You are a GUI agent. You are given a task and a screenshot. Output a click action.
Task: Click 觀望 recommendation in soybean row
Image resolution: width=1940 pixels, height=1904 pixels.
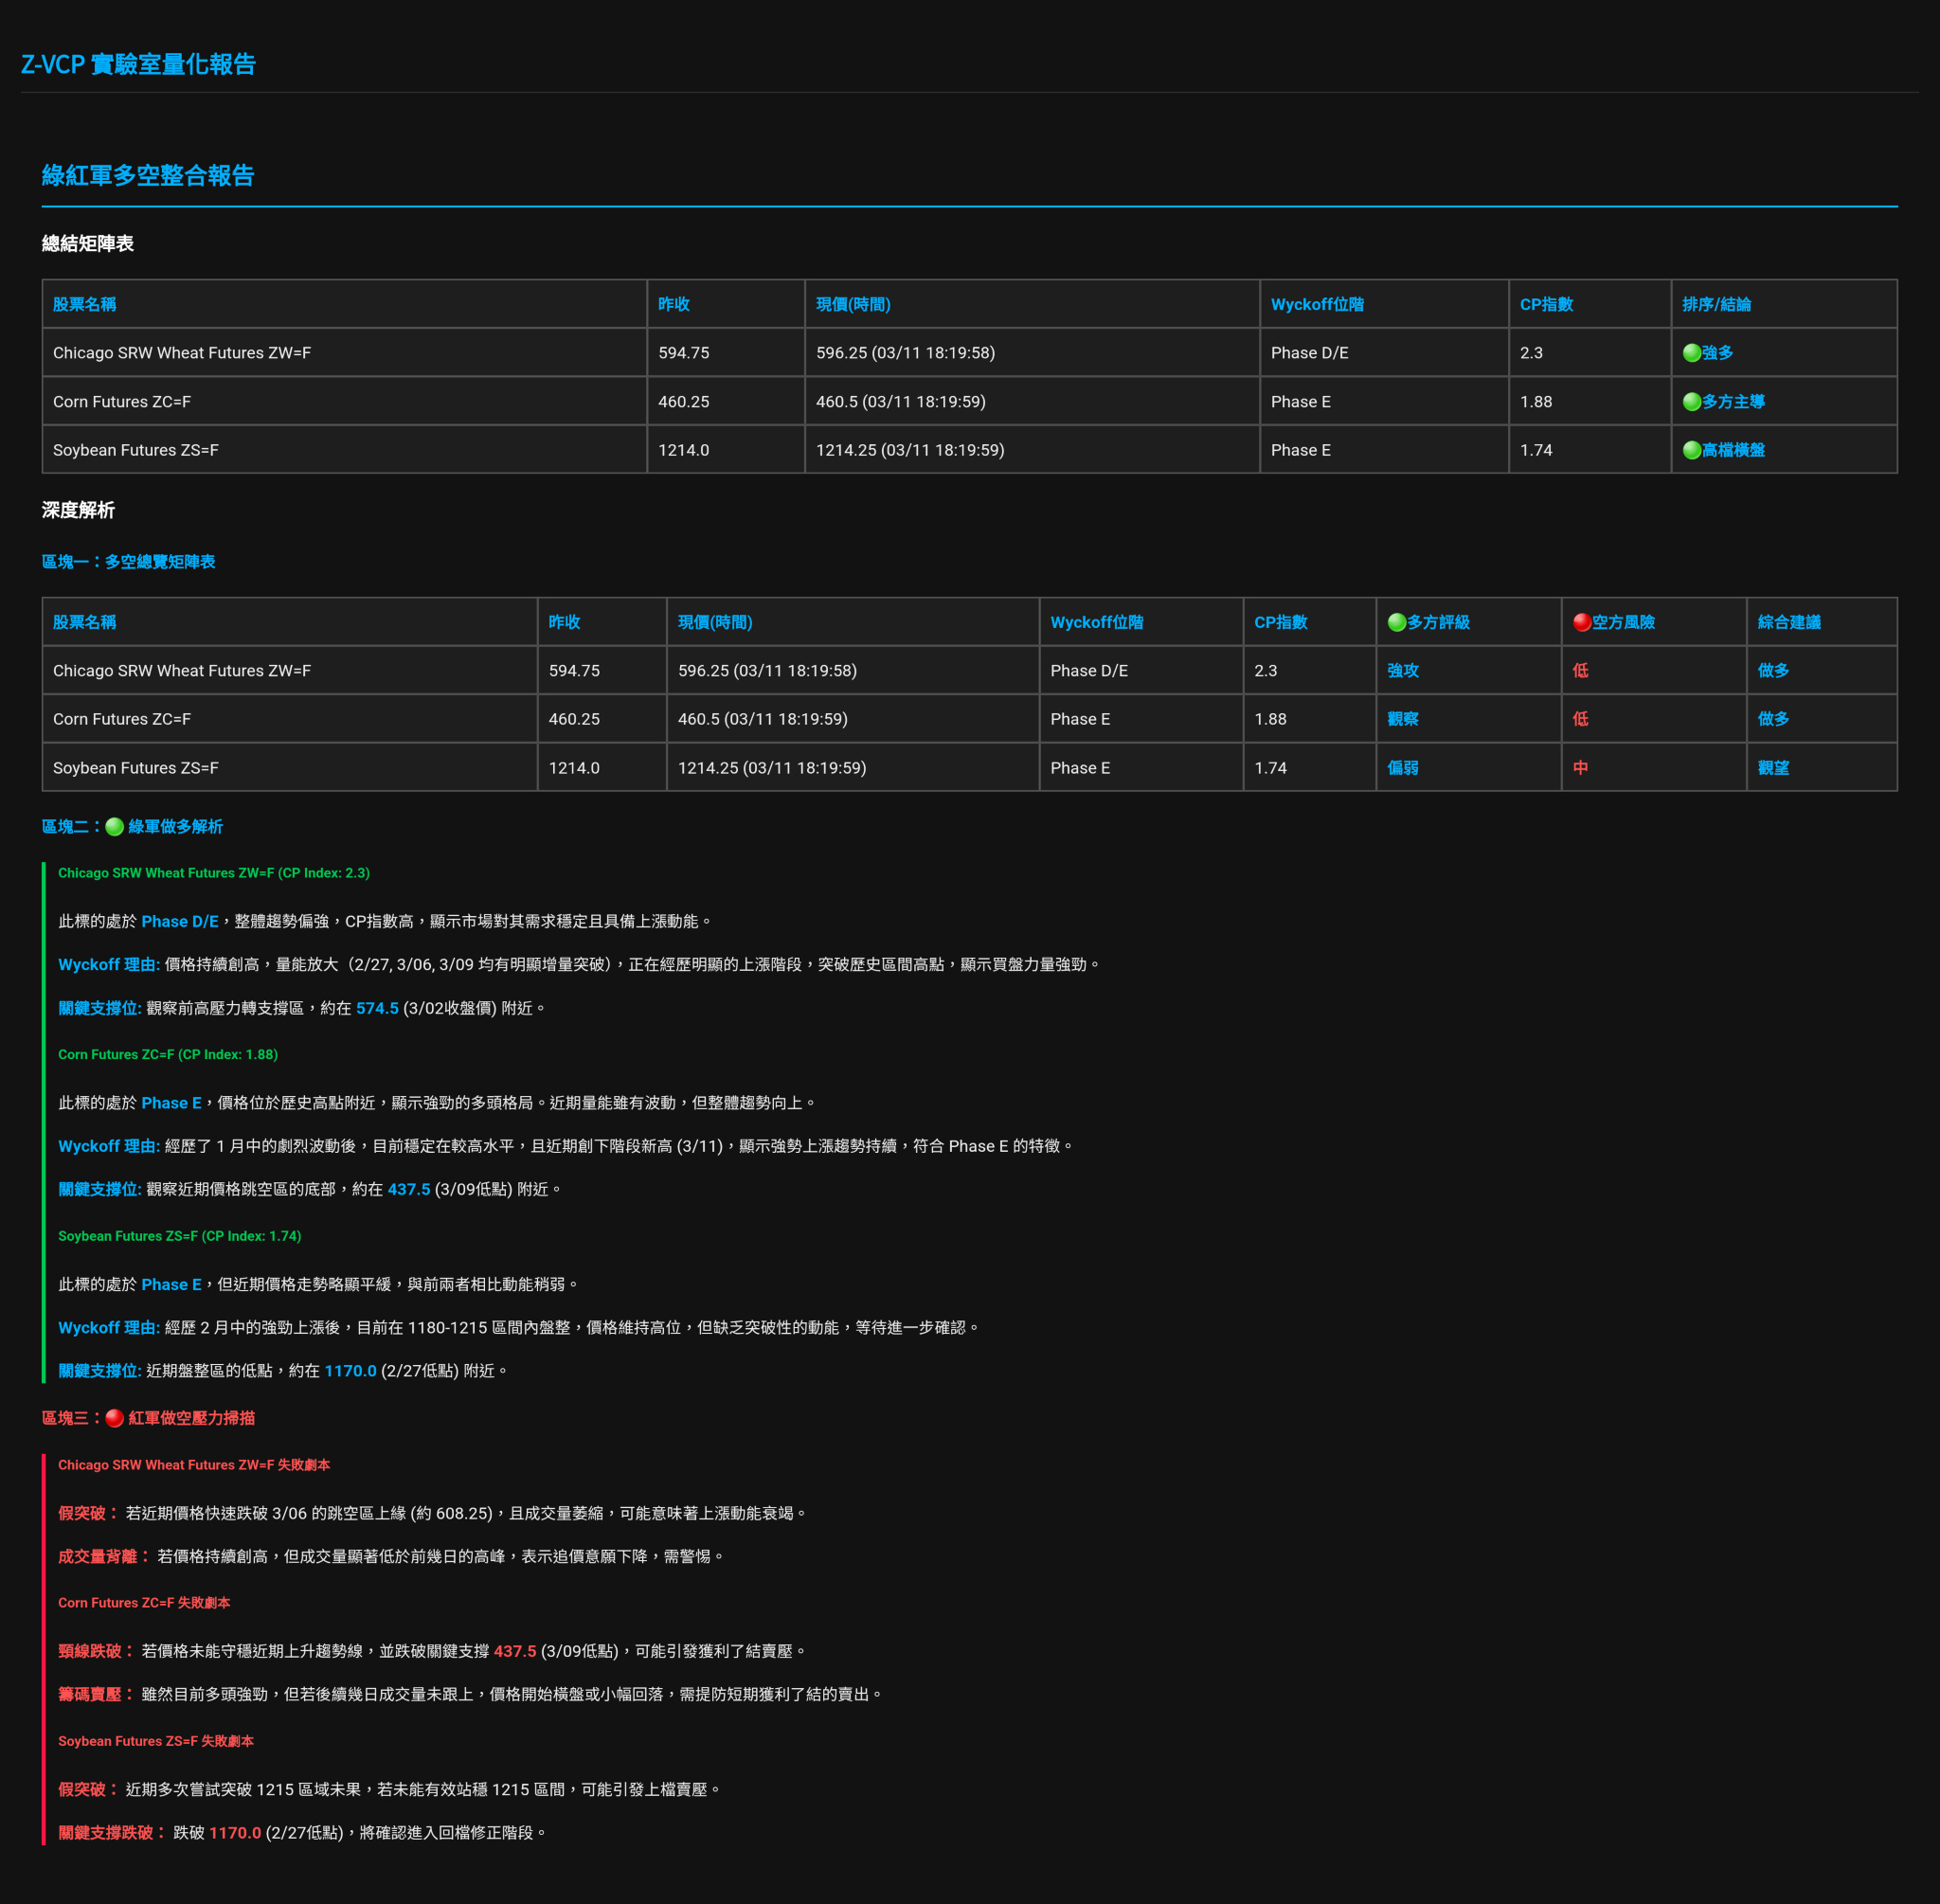pos(1773,768)
